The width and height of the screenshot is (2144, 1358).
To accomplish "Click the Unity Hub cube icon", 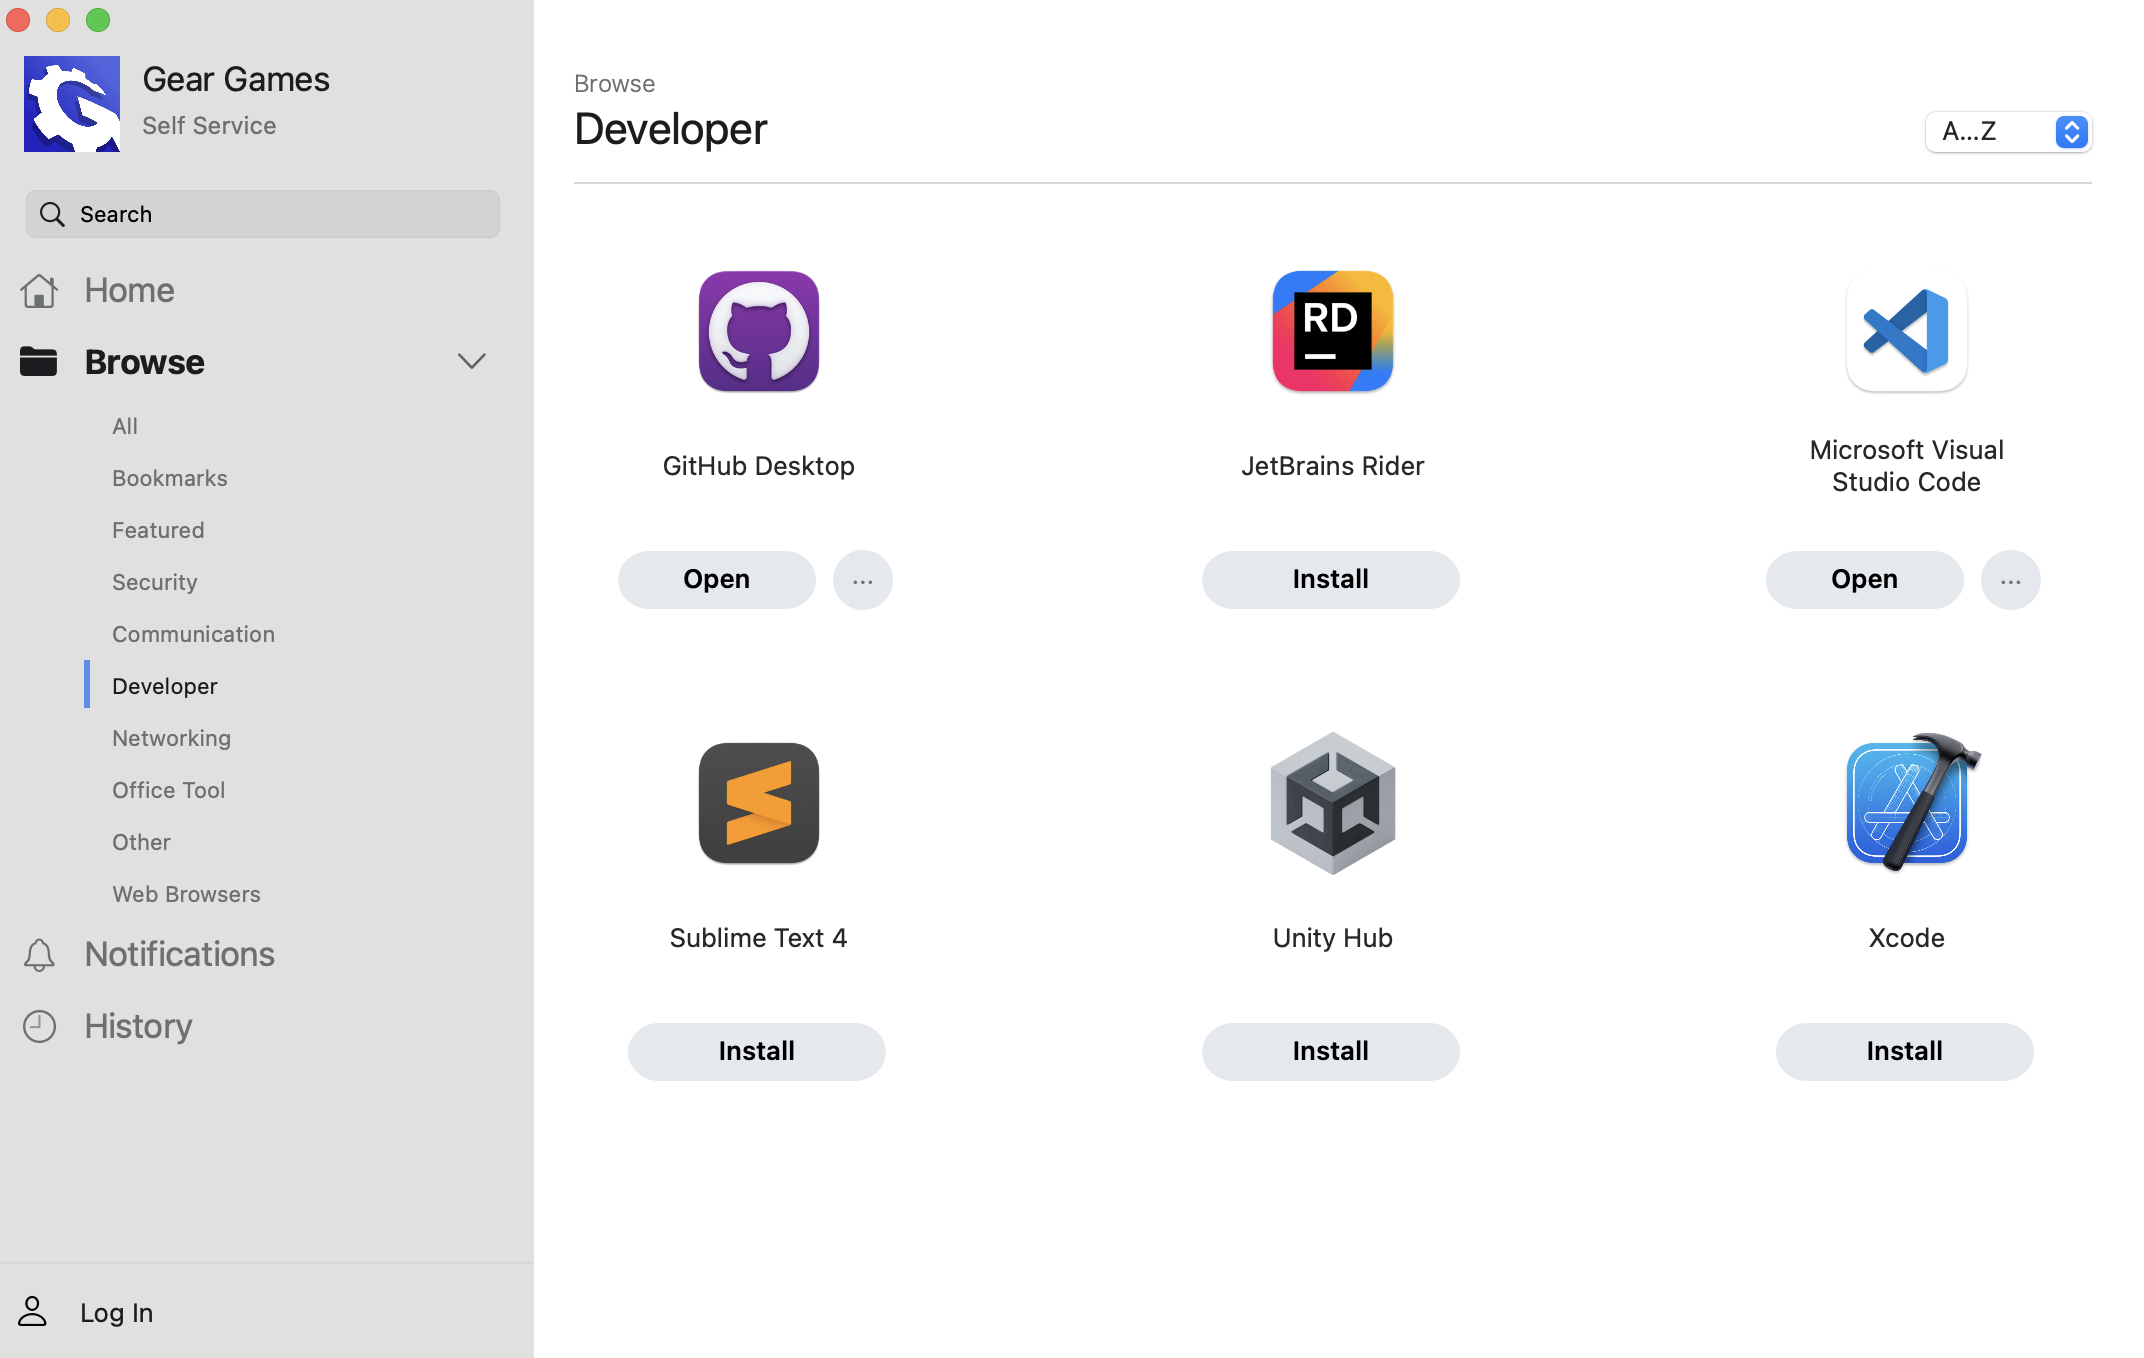I will coord(1332,803).
